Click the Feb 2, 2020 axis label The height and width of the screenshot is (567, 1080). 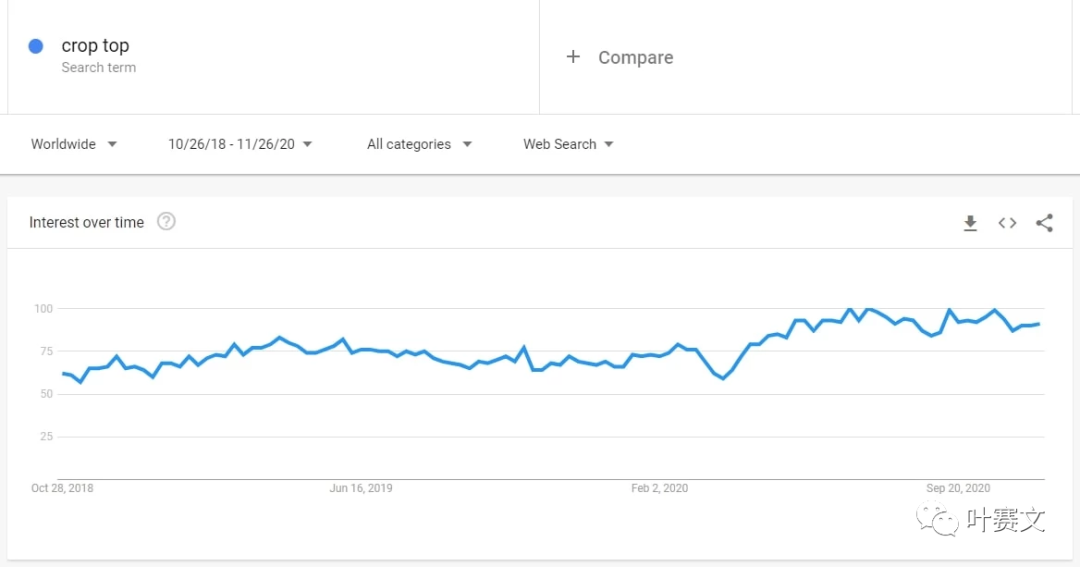(659, 488)
